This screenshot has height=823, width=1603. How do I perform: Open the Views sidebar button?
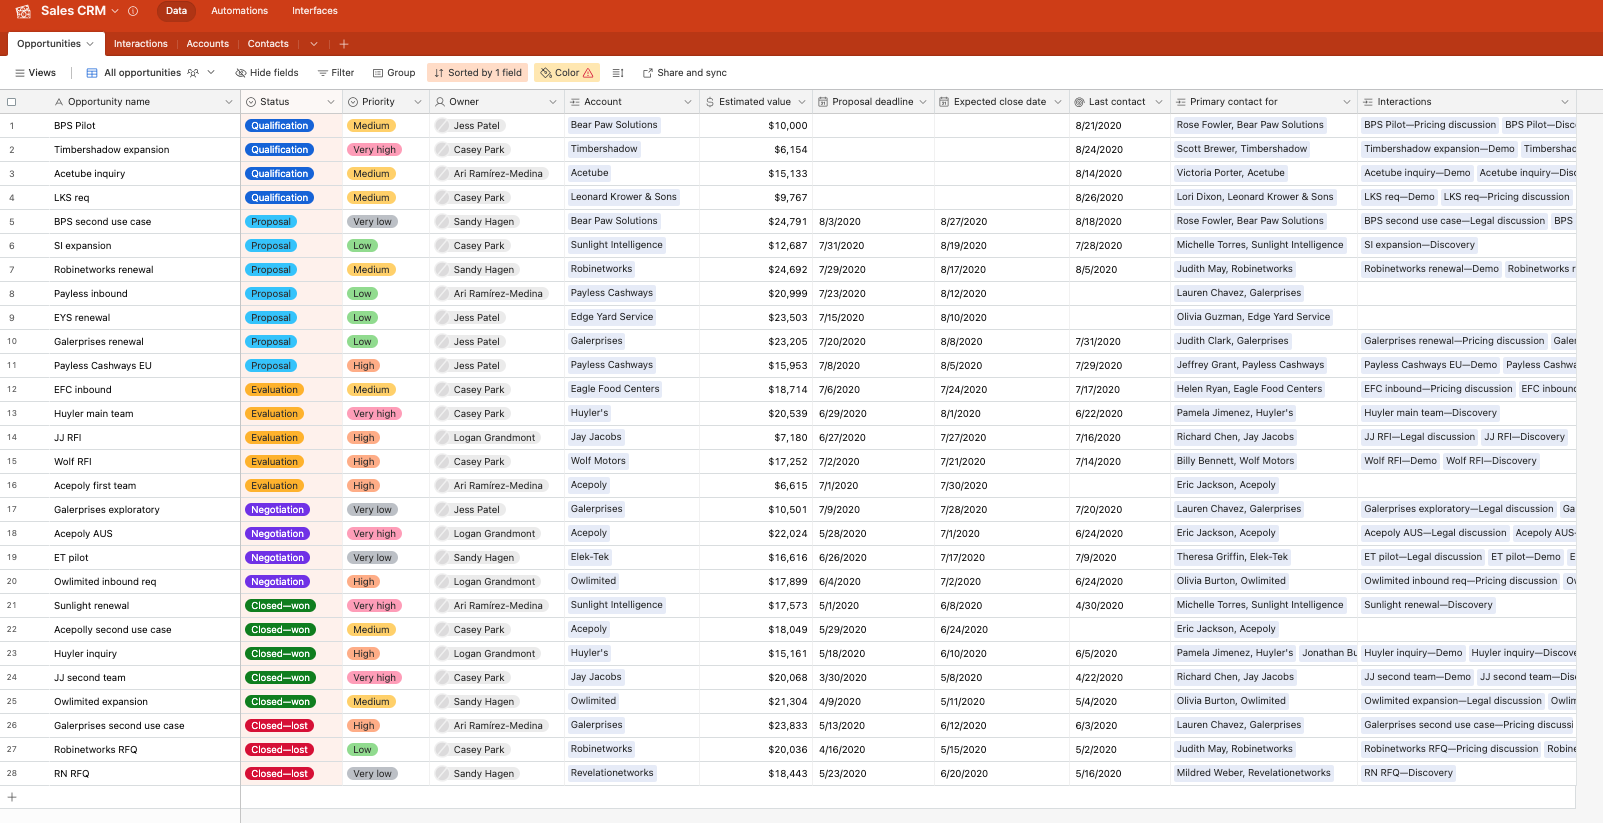tap(35, 73)
